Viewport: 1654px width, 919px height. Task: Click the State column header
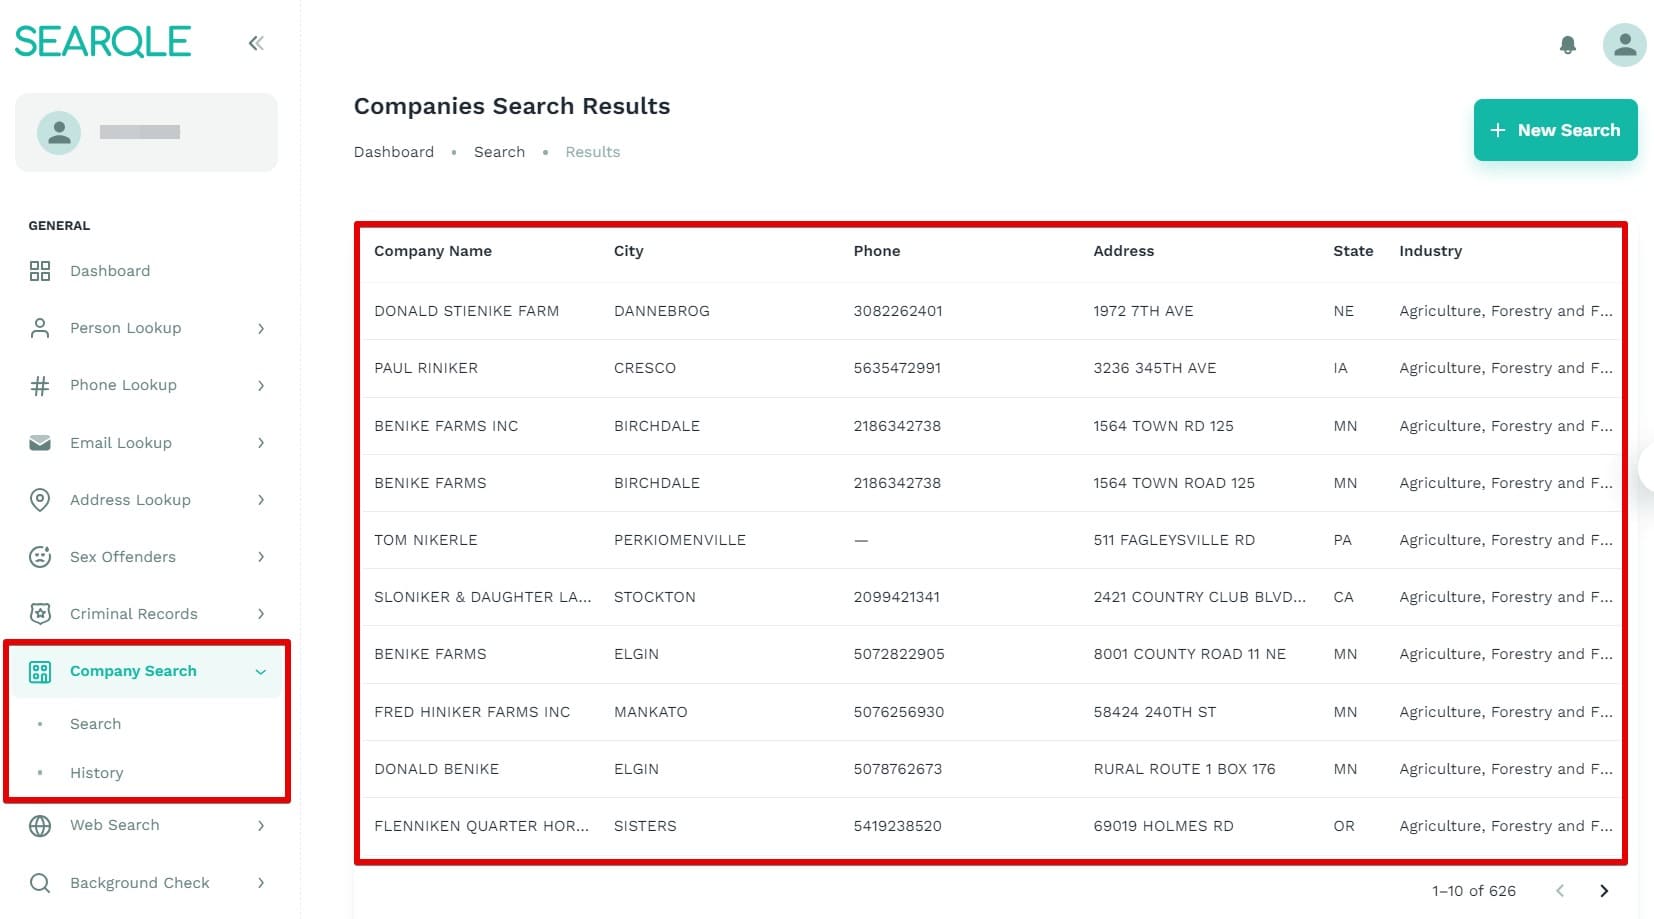[1353, 251]
